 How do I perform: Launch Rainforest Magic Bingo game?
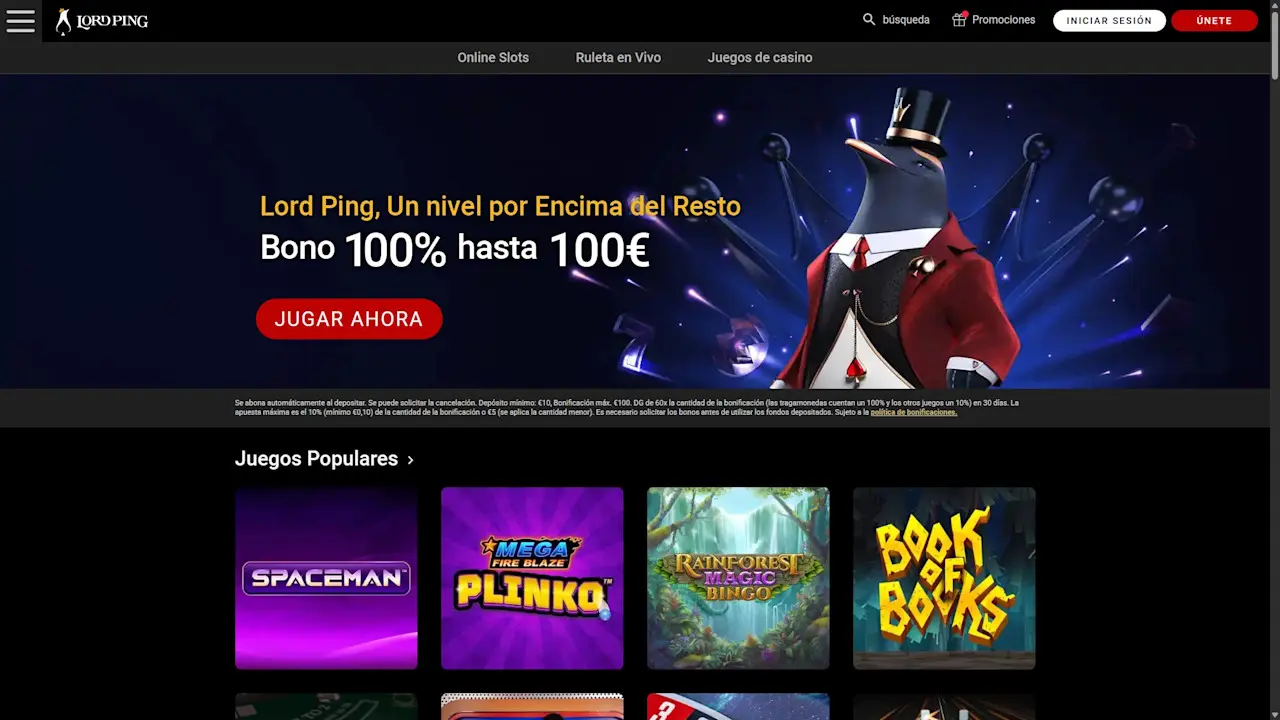pyautogui.click(x=738, y=578)
